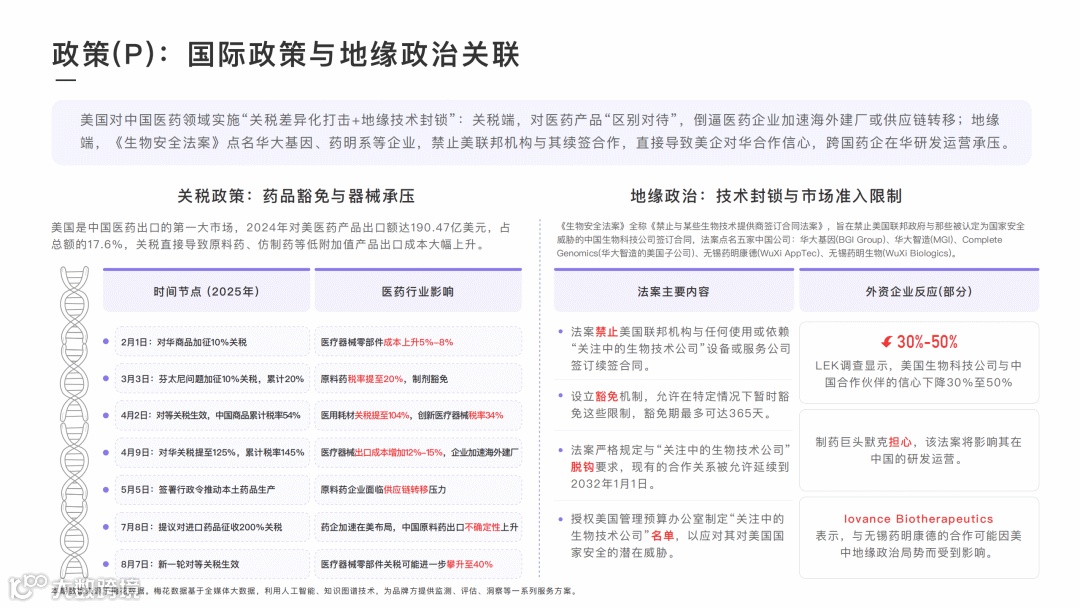Click the row '5月5日:签署行政令推动本土药品生产'
The height and width of the screenshot is (608, 1080).
pos(212,490)
